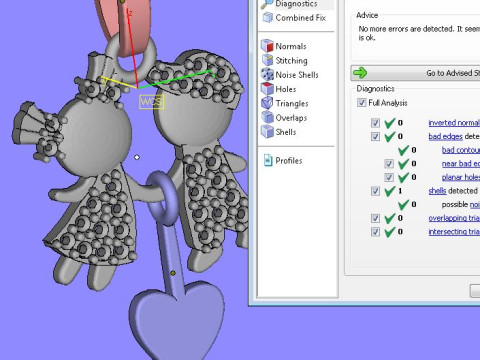The width and height of the screenshot is (480, 360).
Task: Open the planar holes link
Action: coord(461,177)
